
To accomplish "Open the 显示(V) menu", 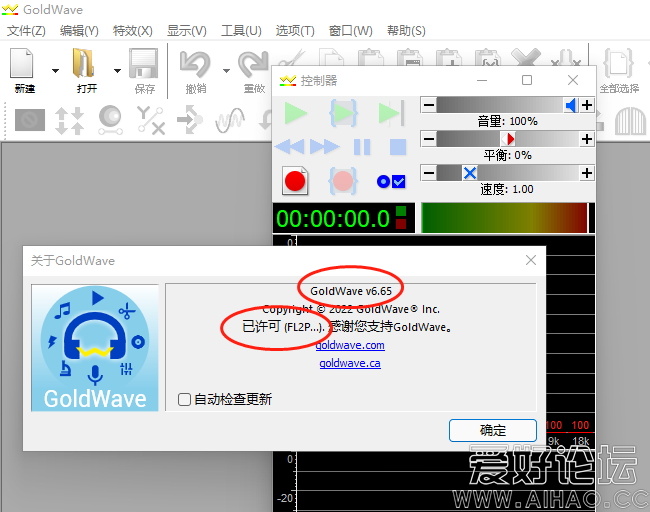I will pos(187,31).
